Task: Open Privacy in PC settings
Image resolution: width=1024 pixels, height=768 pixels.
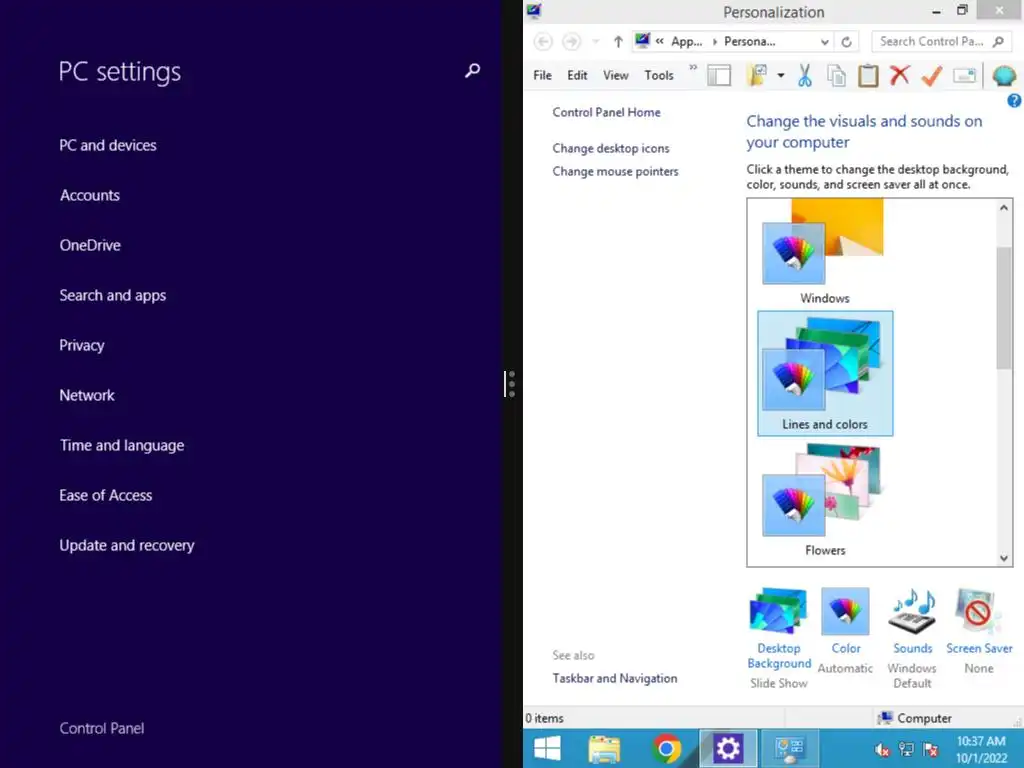Action: tap(82, 345)
